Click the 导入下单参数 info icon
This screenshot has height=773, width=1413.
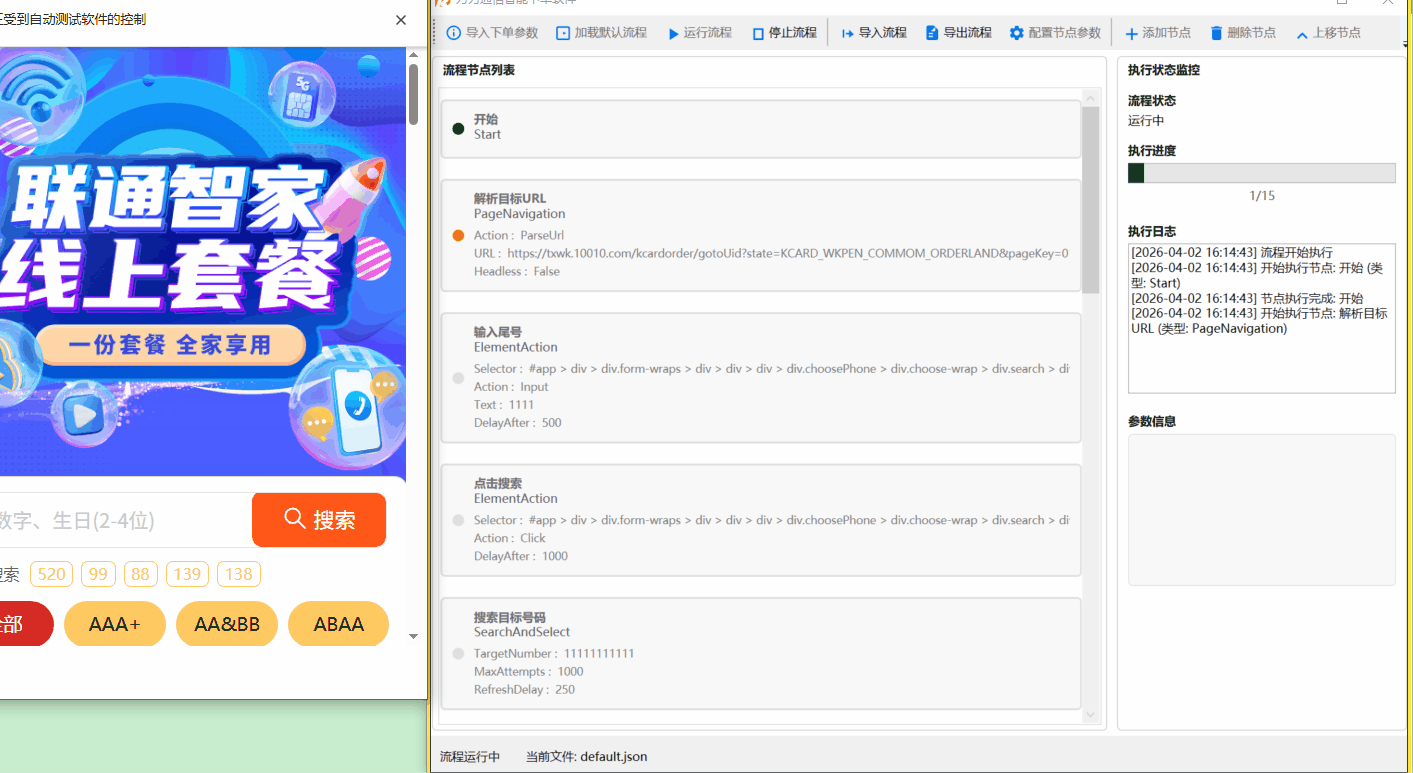[x=454, y=33]
